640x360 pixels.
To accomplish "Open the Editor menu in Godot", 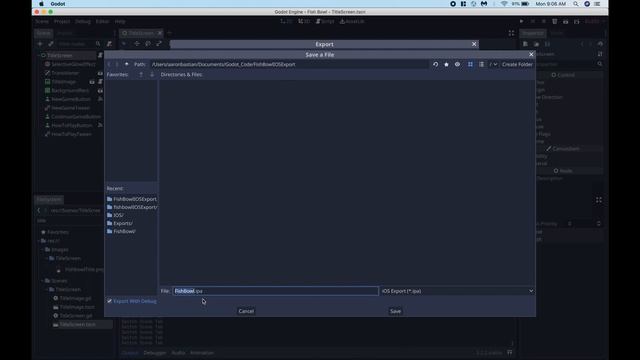I will pos(102,21).
